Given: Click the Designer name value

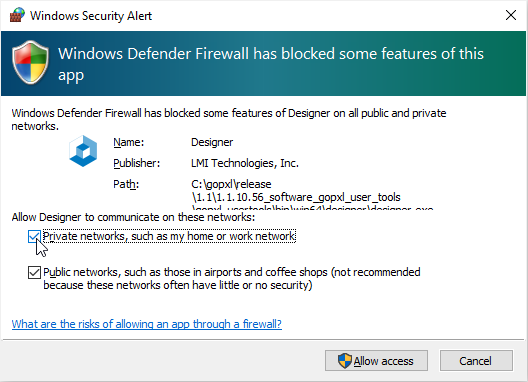Looking at the screenshot, I should (212, 142).
